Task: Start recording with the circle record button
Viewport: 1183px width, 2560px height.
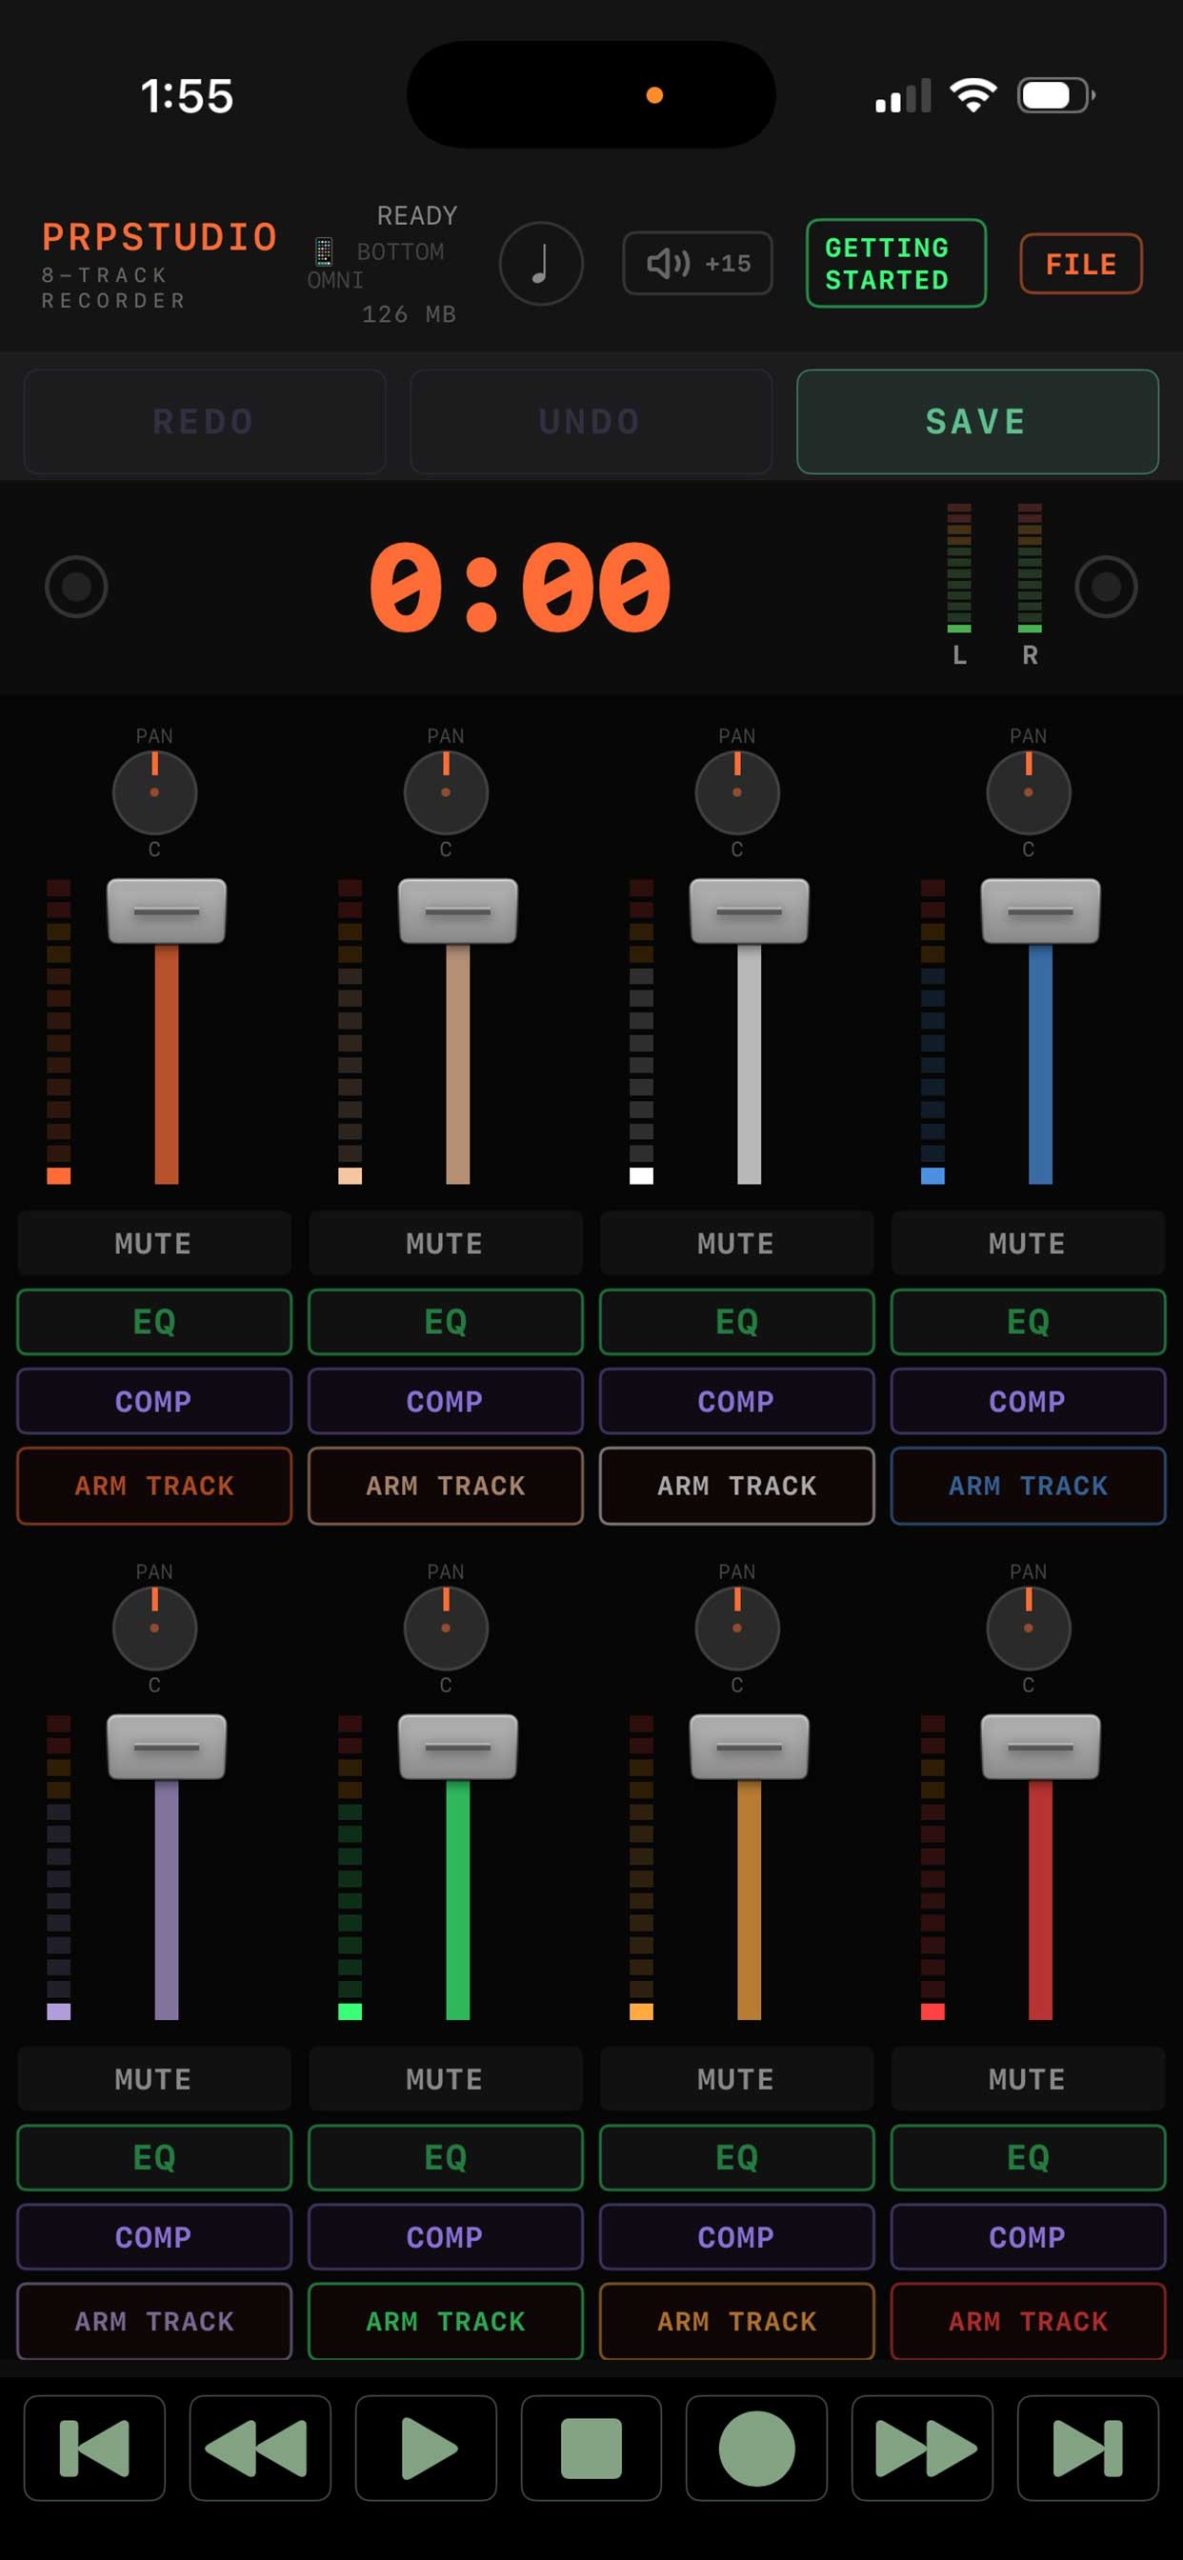Action: (757, 2448)
